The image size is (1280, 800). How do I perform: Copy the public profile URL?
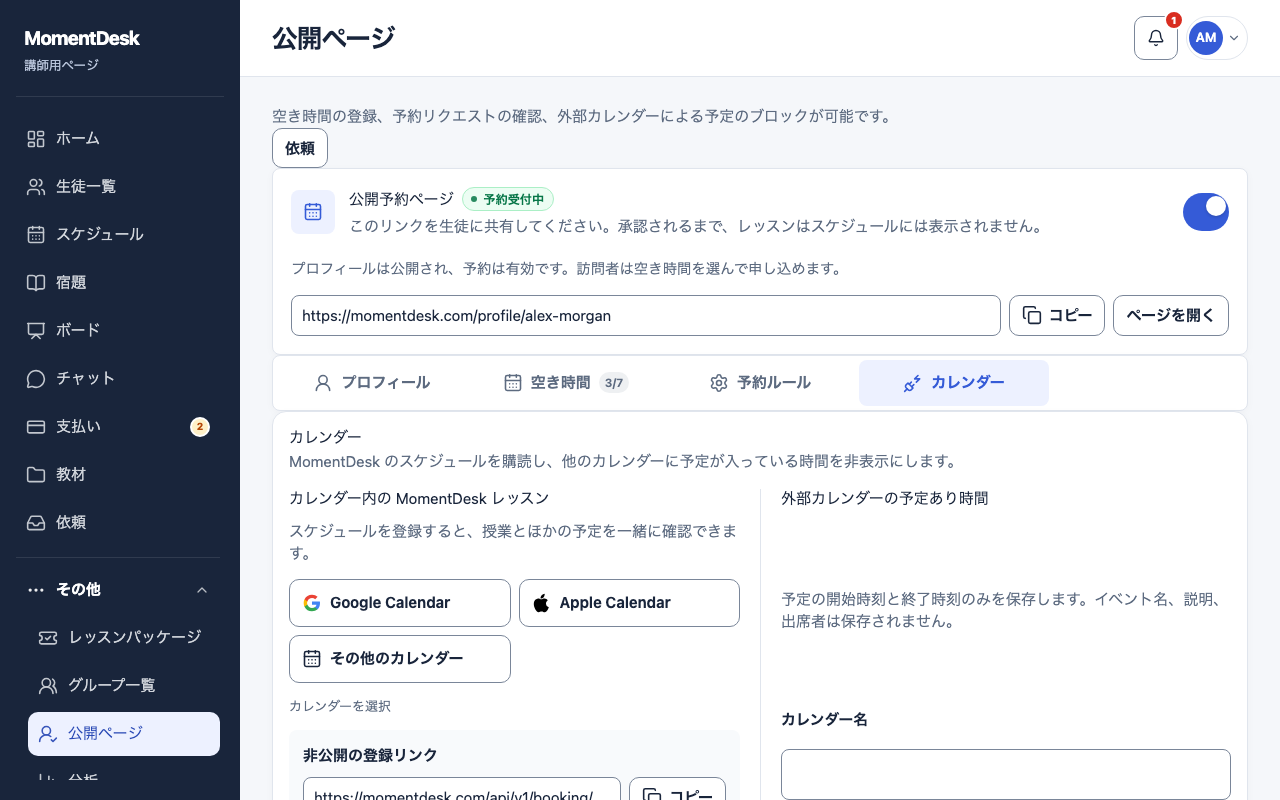1057,315
